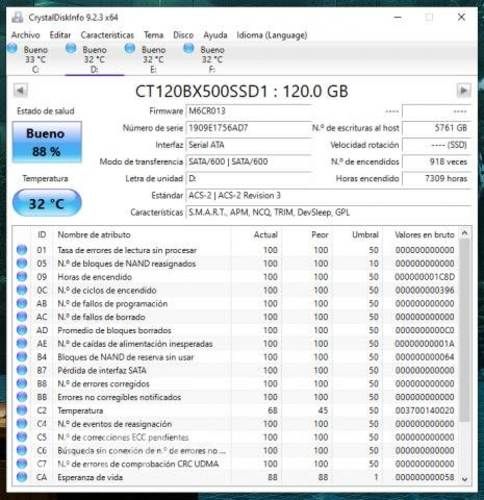Viewport: 484px width, 500px height.
Task: Click status icon of attribute B8 row
Action: (x=22, y=383)
